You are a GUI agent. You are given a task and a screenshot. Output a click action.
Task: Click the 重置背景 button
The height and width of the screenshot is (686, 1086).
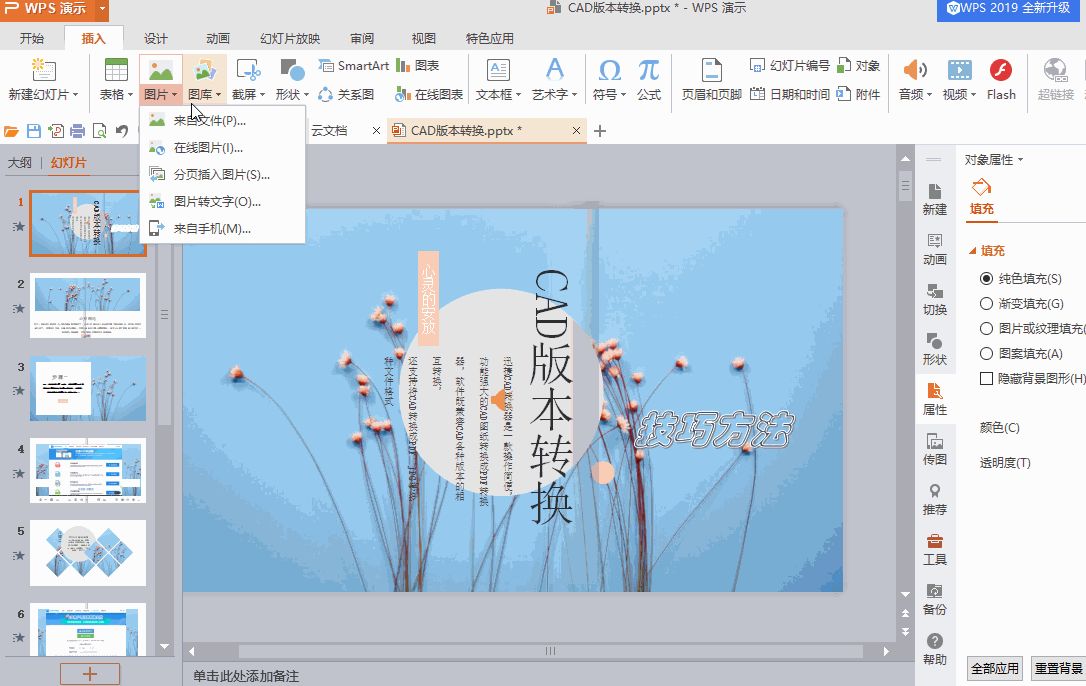(1058, 669)
